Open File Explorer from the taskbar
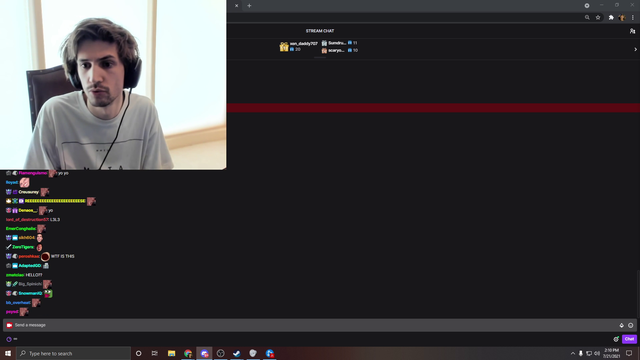The width and height of the screenshot is (640, 360). coord(171,353)
